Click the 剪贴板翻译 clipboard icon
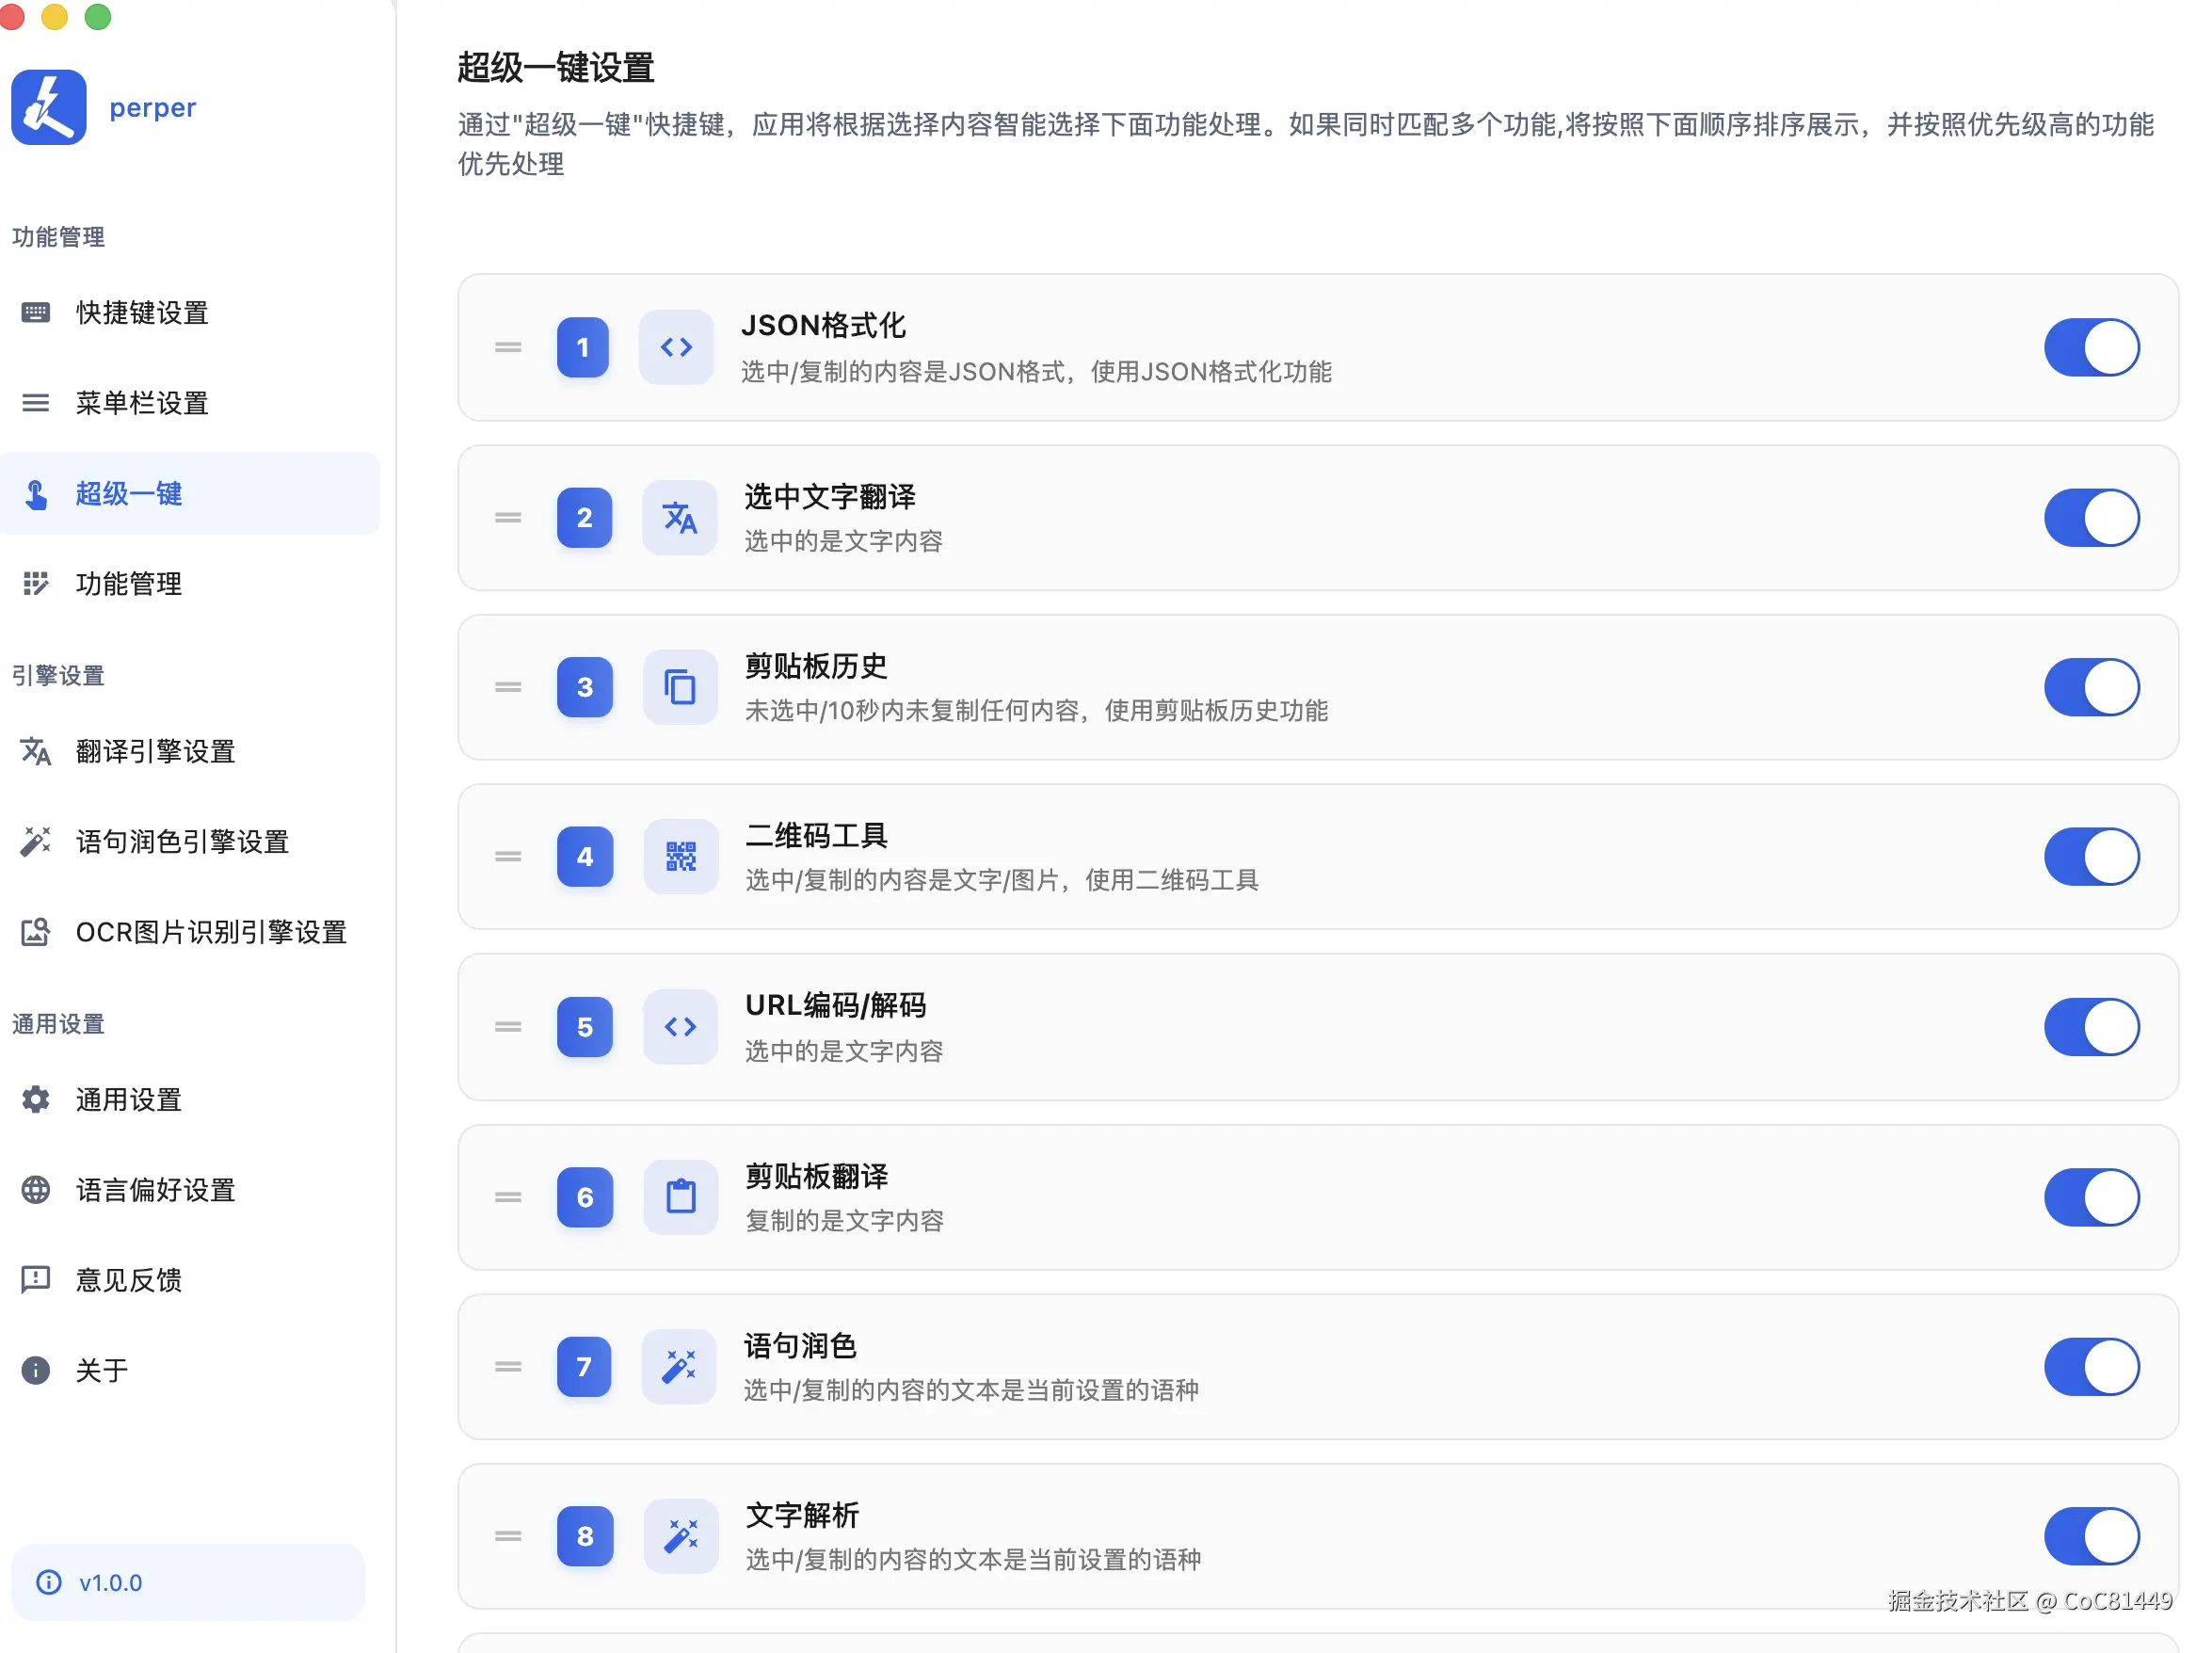Image resolution: width=2212 pixels, height=1653 pixels. [680, 1197]
